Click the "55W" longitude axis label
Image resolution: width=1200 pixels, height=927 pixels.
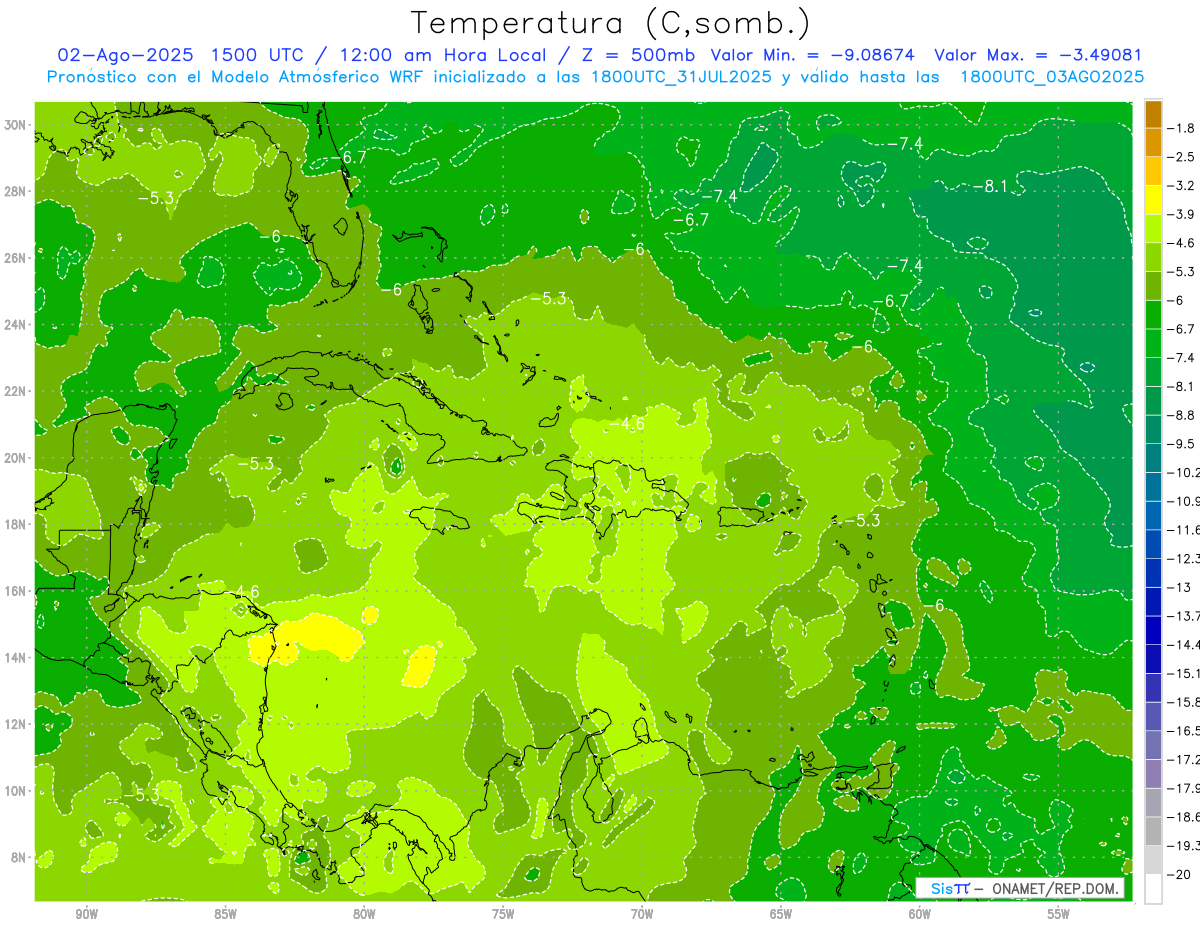[x=1059, y=914]
